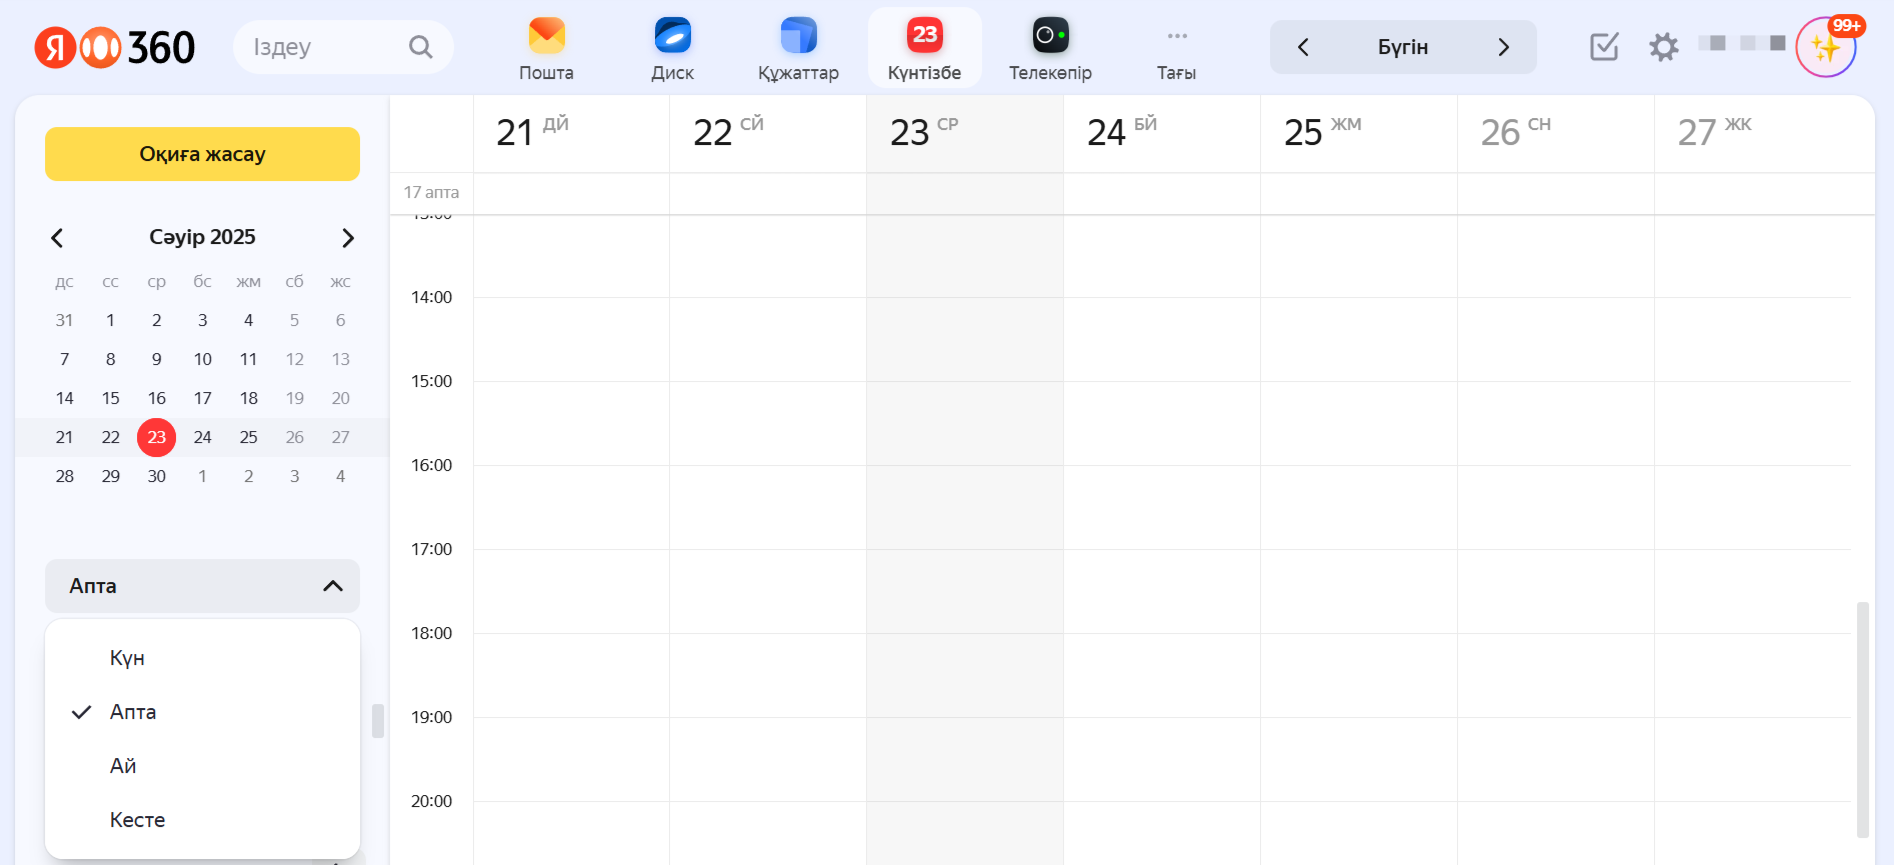Open the settings gear icon
Image resolution: width=1894 pixels, height=865 pixels.
click(x=1663, y=47)
